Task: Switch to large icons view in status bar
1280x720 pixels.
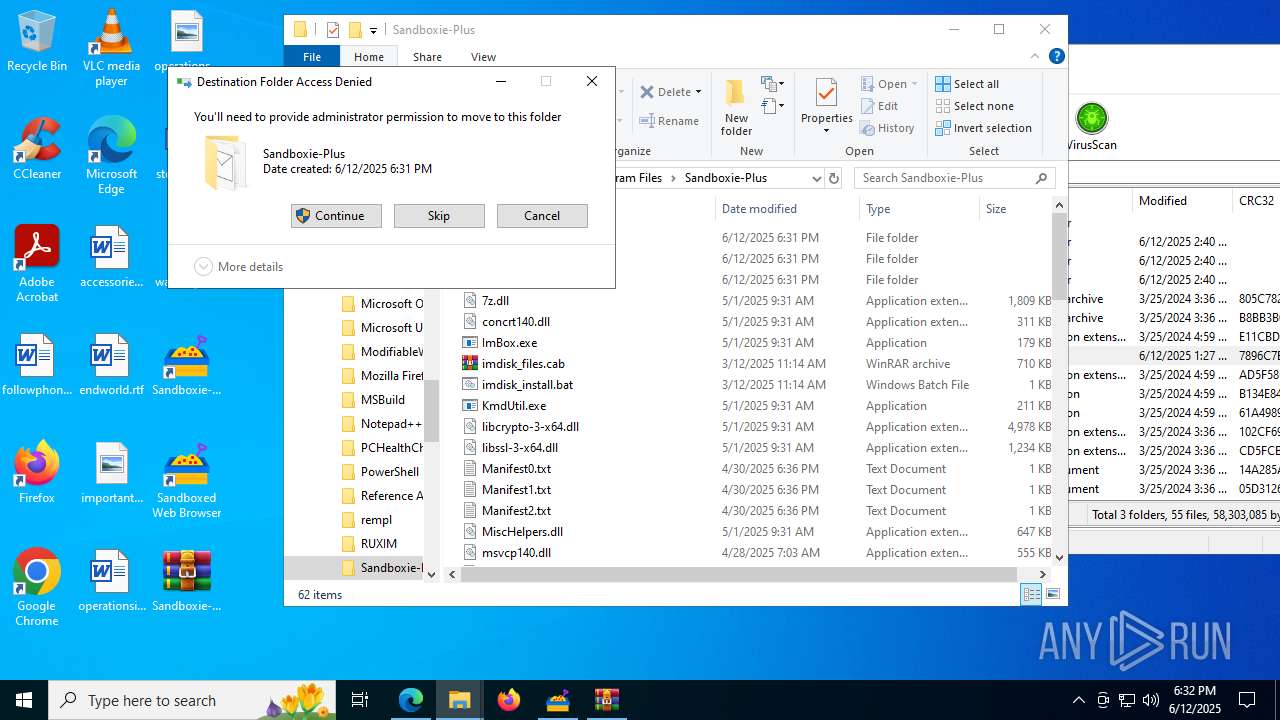Action: coord(1052,594)
